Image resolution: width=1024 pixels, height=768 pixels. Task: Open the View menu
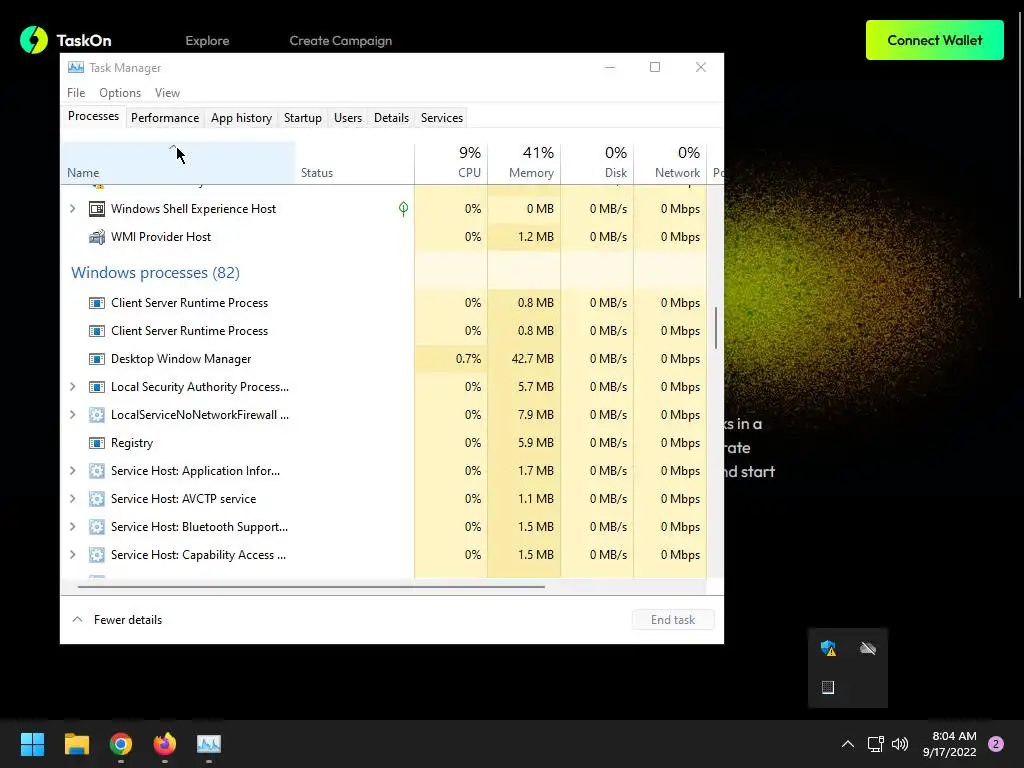click(x=167, y=93)
